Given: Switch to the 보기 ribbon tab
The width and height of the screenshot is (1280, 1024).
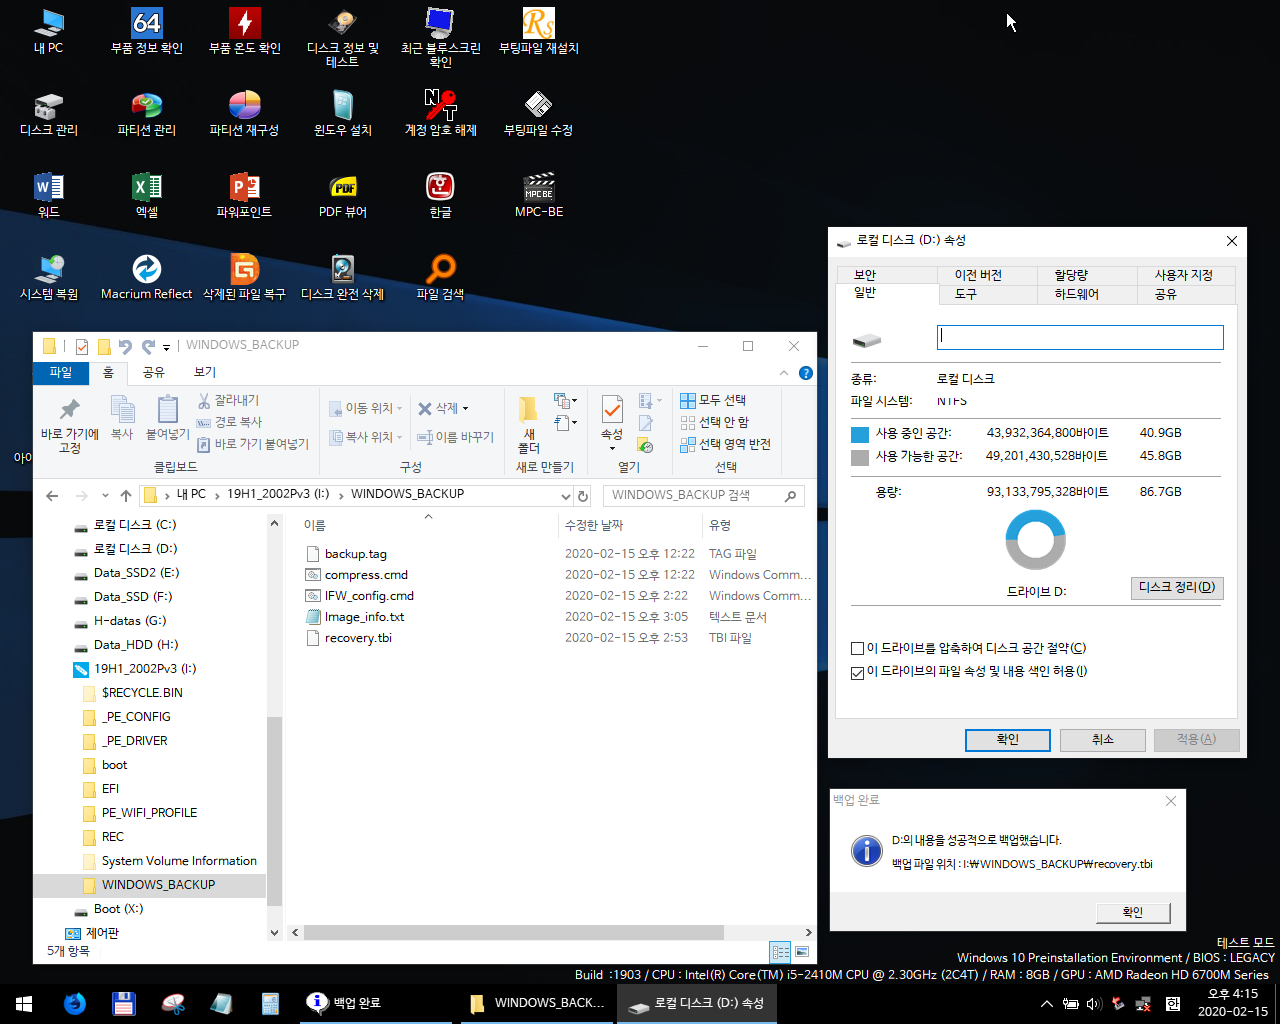Looking at the screenshot, I should pyautogui.click(x=205, y=372).
